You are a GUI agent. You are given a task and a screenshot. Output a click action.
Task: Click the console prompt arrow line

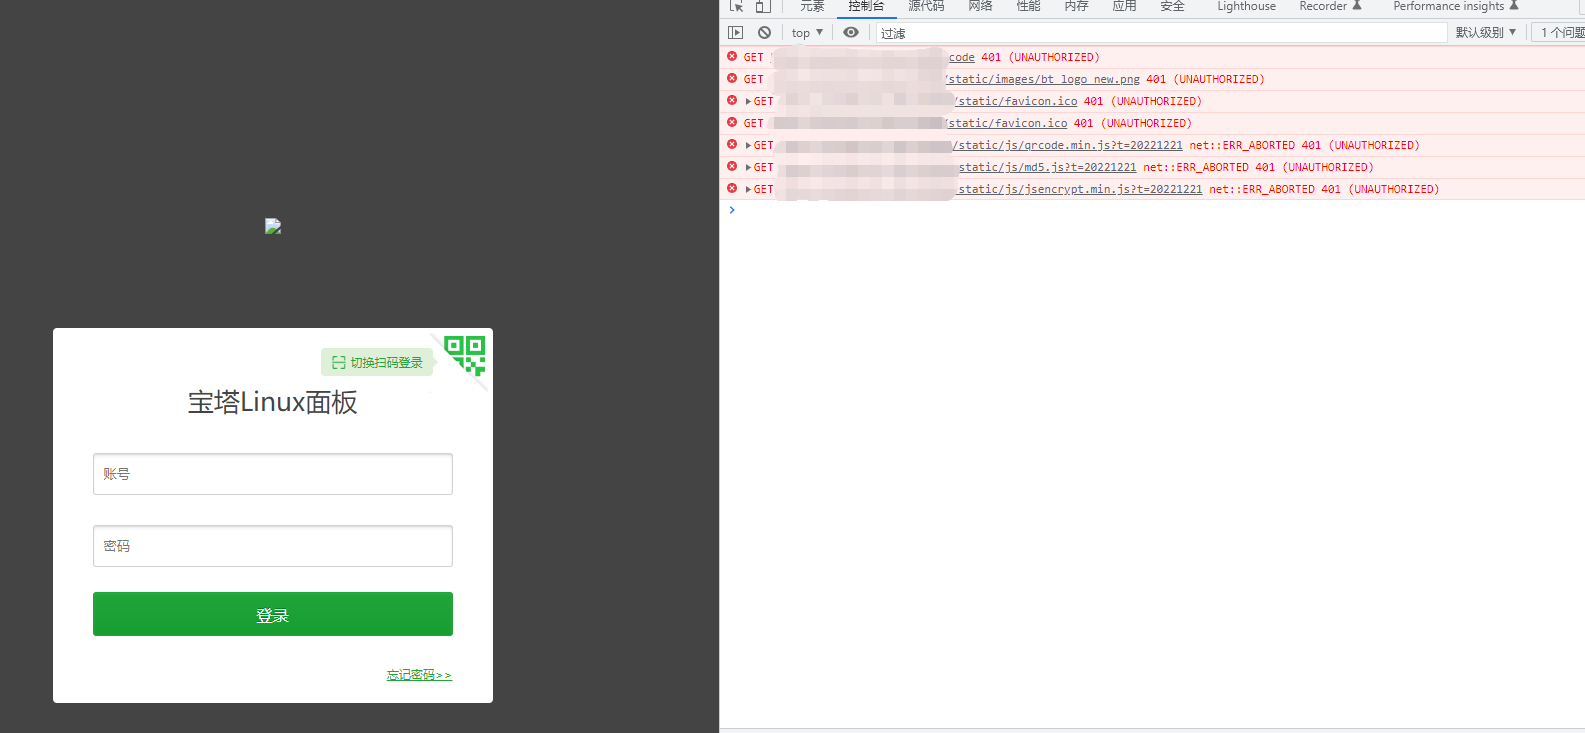pyautogui.click(x=732, y=210)
